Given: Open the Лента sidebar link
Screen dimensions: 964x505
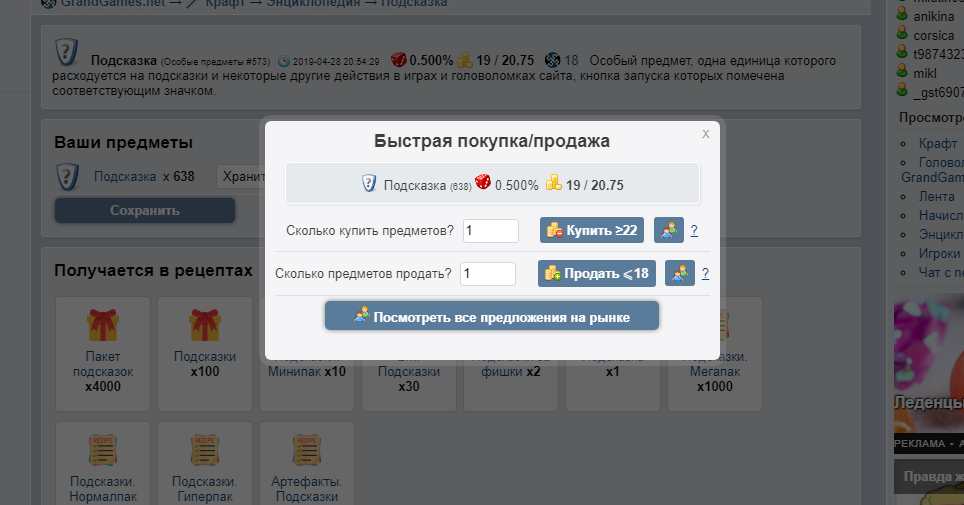Looking at the screenshot, I should pos(937,197).
